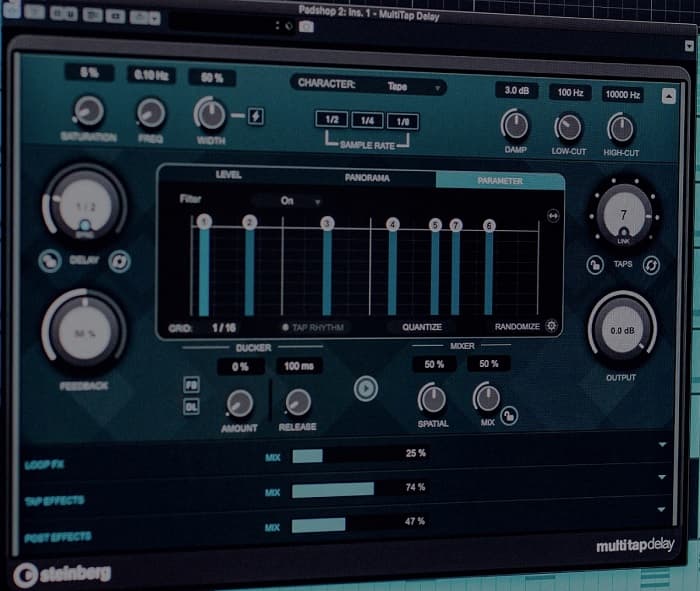The height and width of the screenshot is (591, 700).
Task: Select tap handle number 2
Action: 250,222
